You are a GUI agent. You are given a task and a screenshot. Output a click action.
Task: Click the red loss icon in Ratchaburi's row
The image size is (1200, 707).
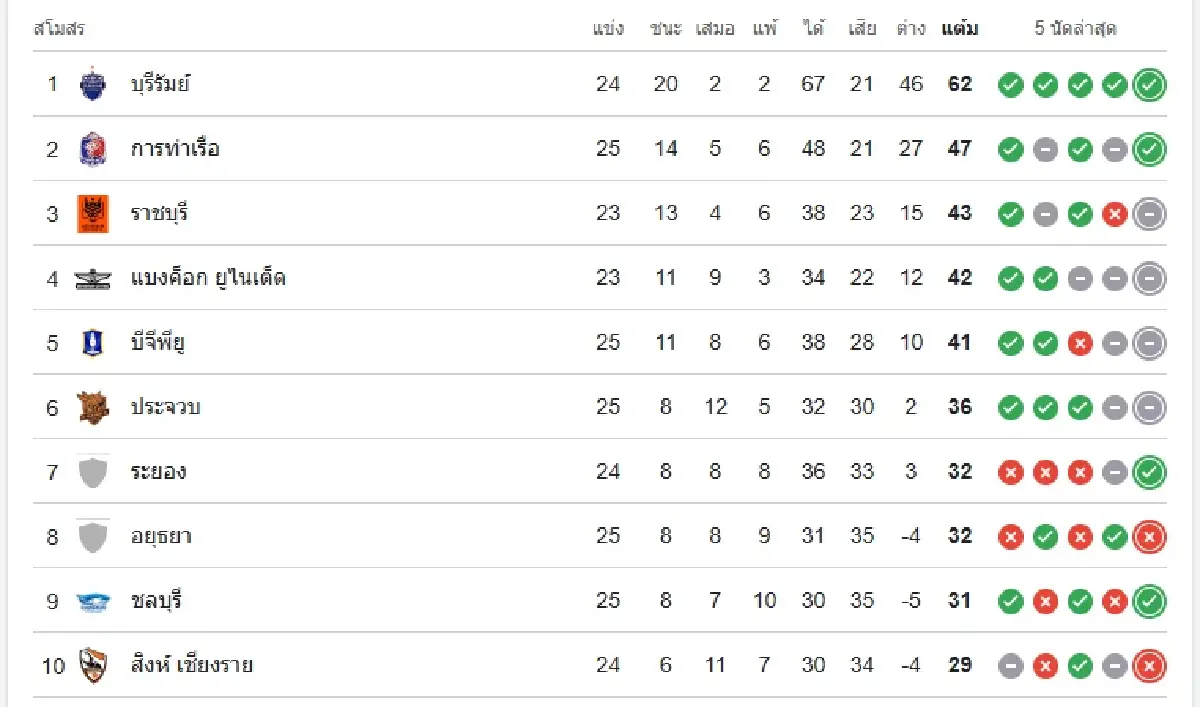coord(1114,214)
